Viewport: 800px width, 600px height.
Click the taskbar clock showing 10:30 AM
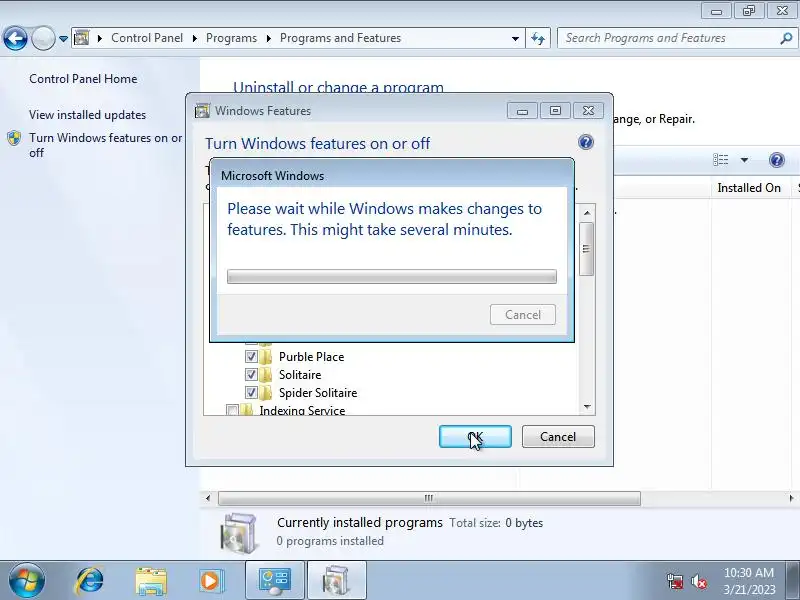(748, 581)
